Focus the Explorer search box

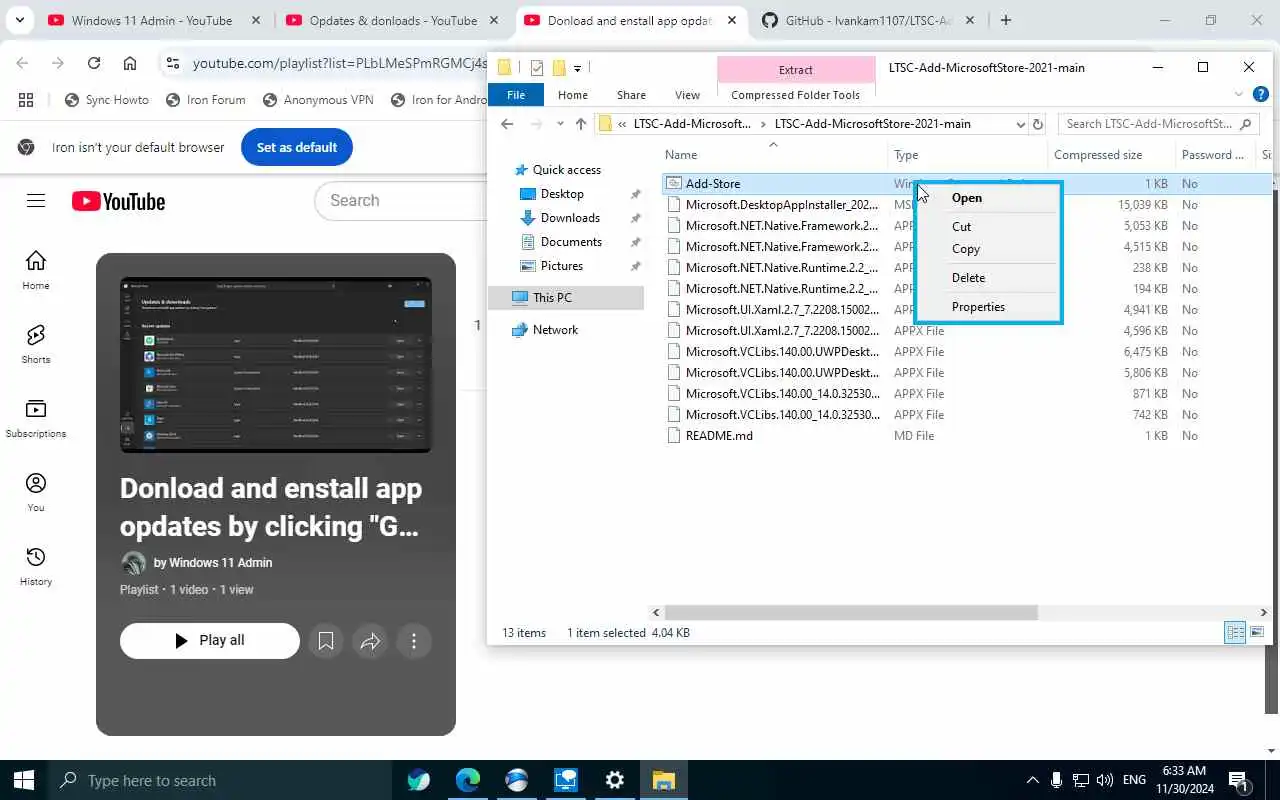coord(1158,124)
